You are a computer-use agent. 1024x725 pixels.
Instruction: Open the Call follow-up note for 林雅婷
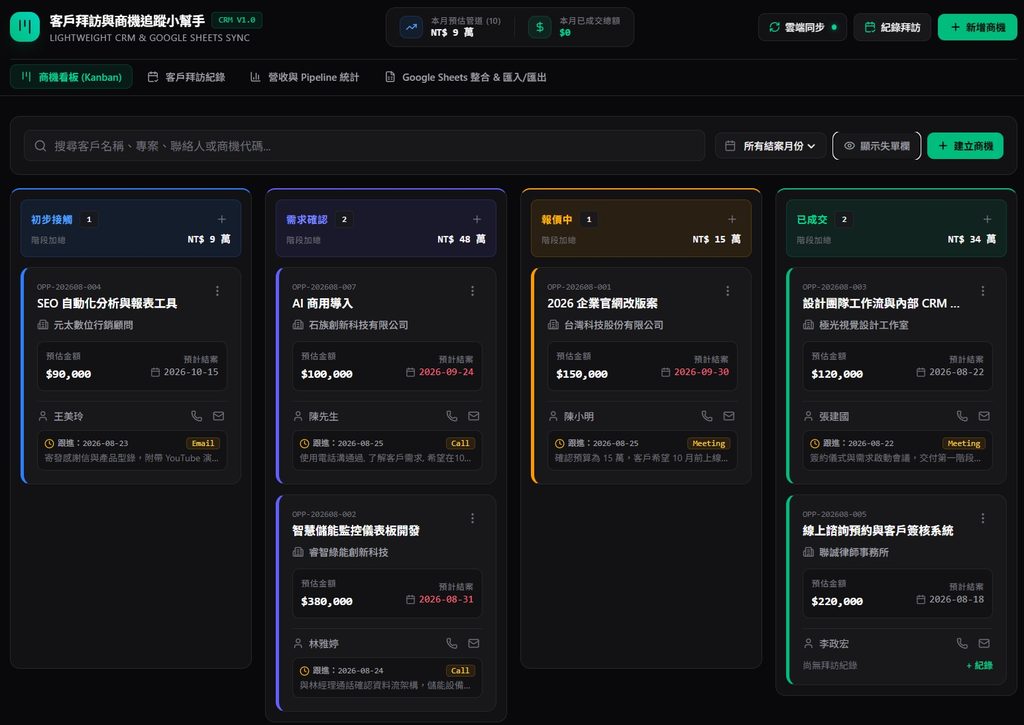387,678
